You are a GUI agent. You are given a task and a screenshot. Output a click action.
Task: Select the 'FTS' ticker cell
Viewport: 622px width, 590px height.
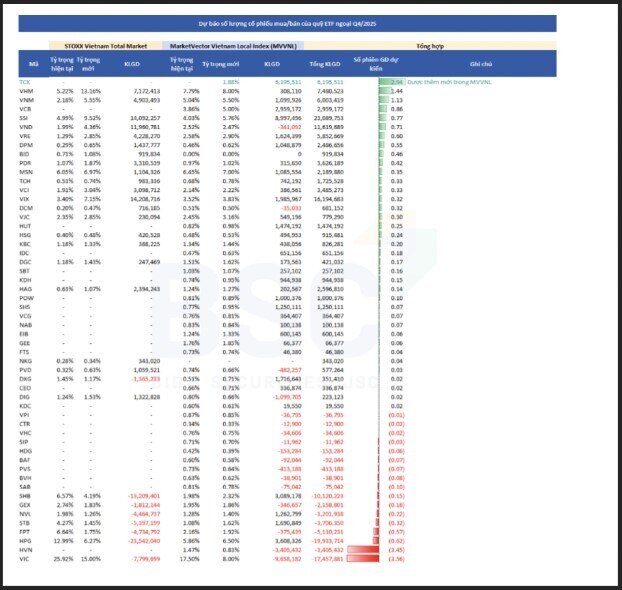[24, 352]
